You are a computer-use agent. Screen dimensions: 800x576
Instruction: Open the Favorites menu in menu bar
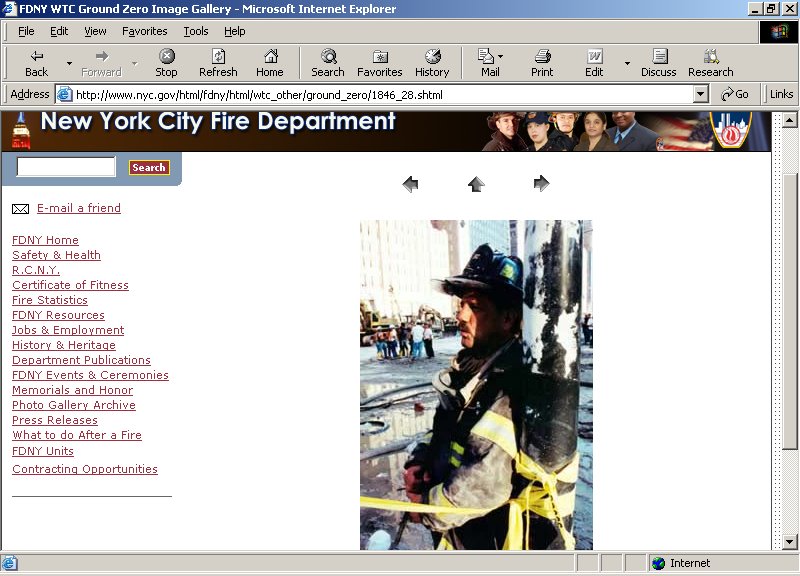(145, 31)
